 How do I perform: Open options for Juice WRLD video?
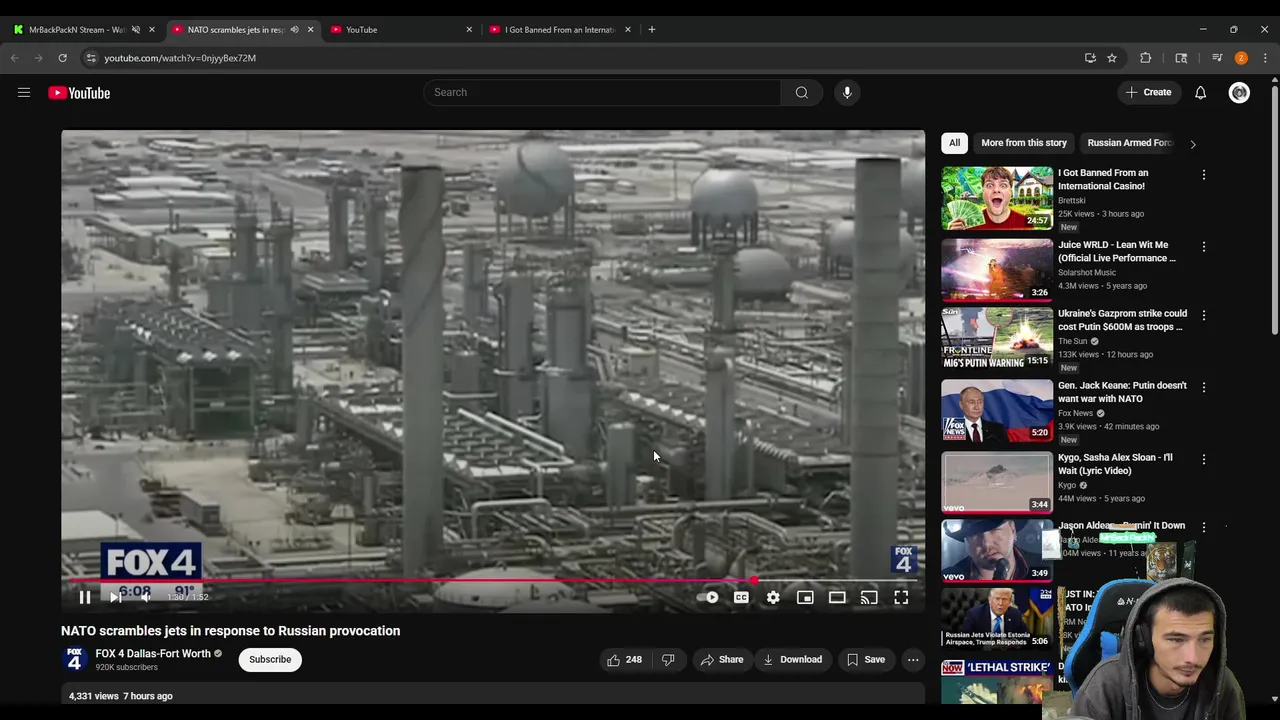point(1204,247)
